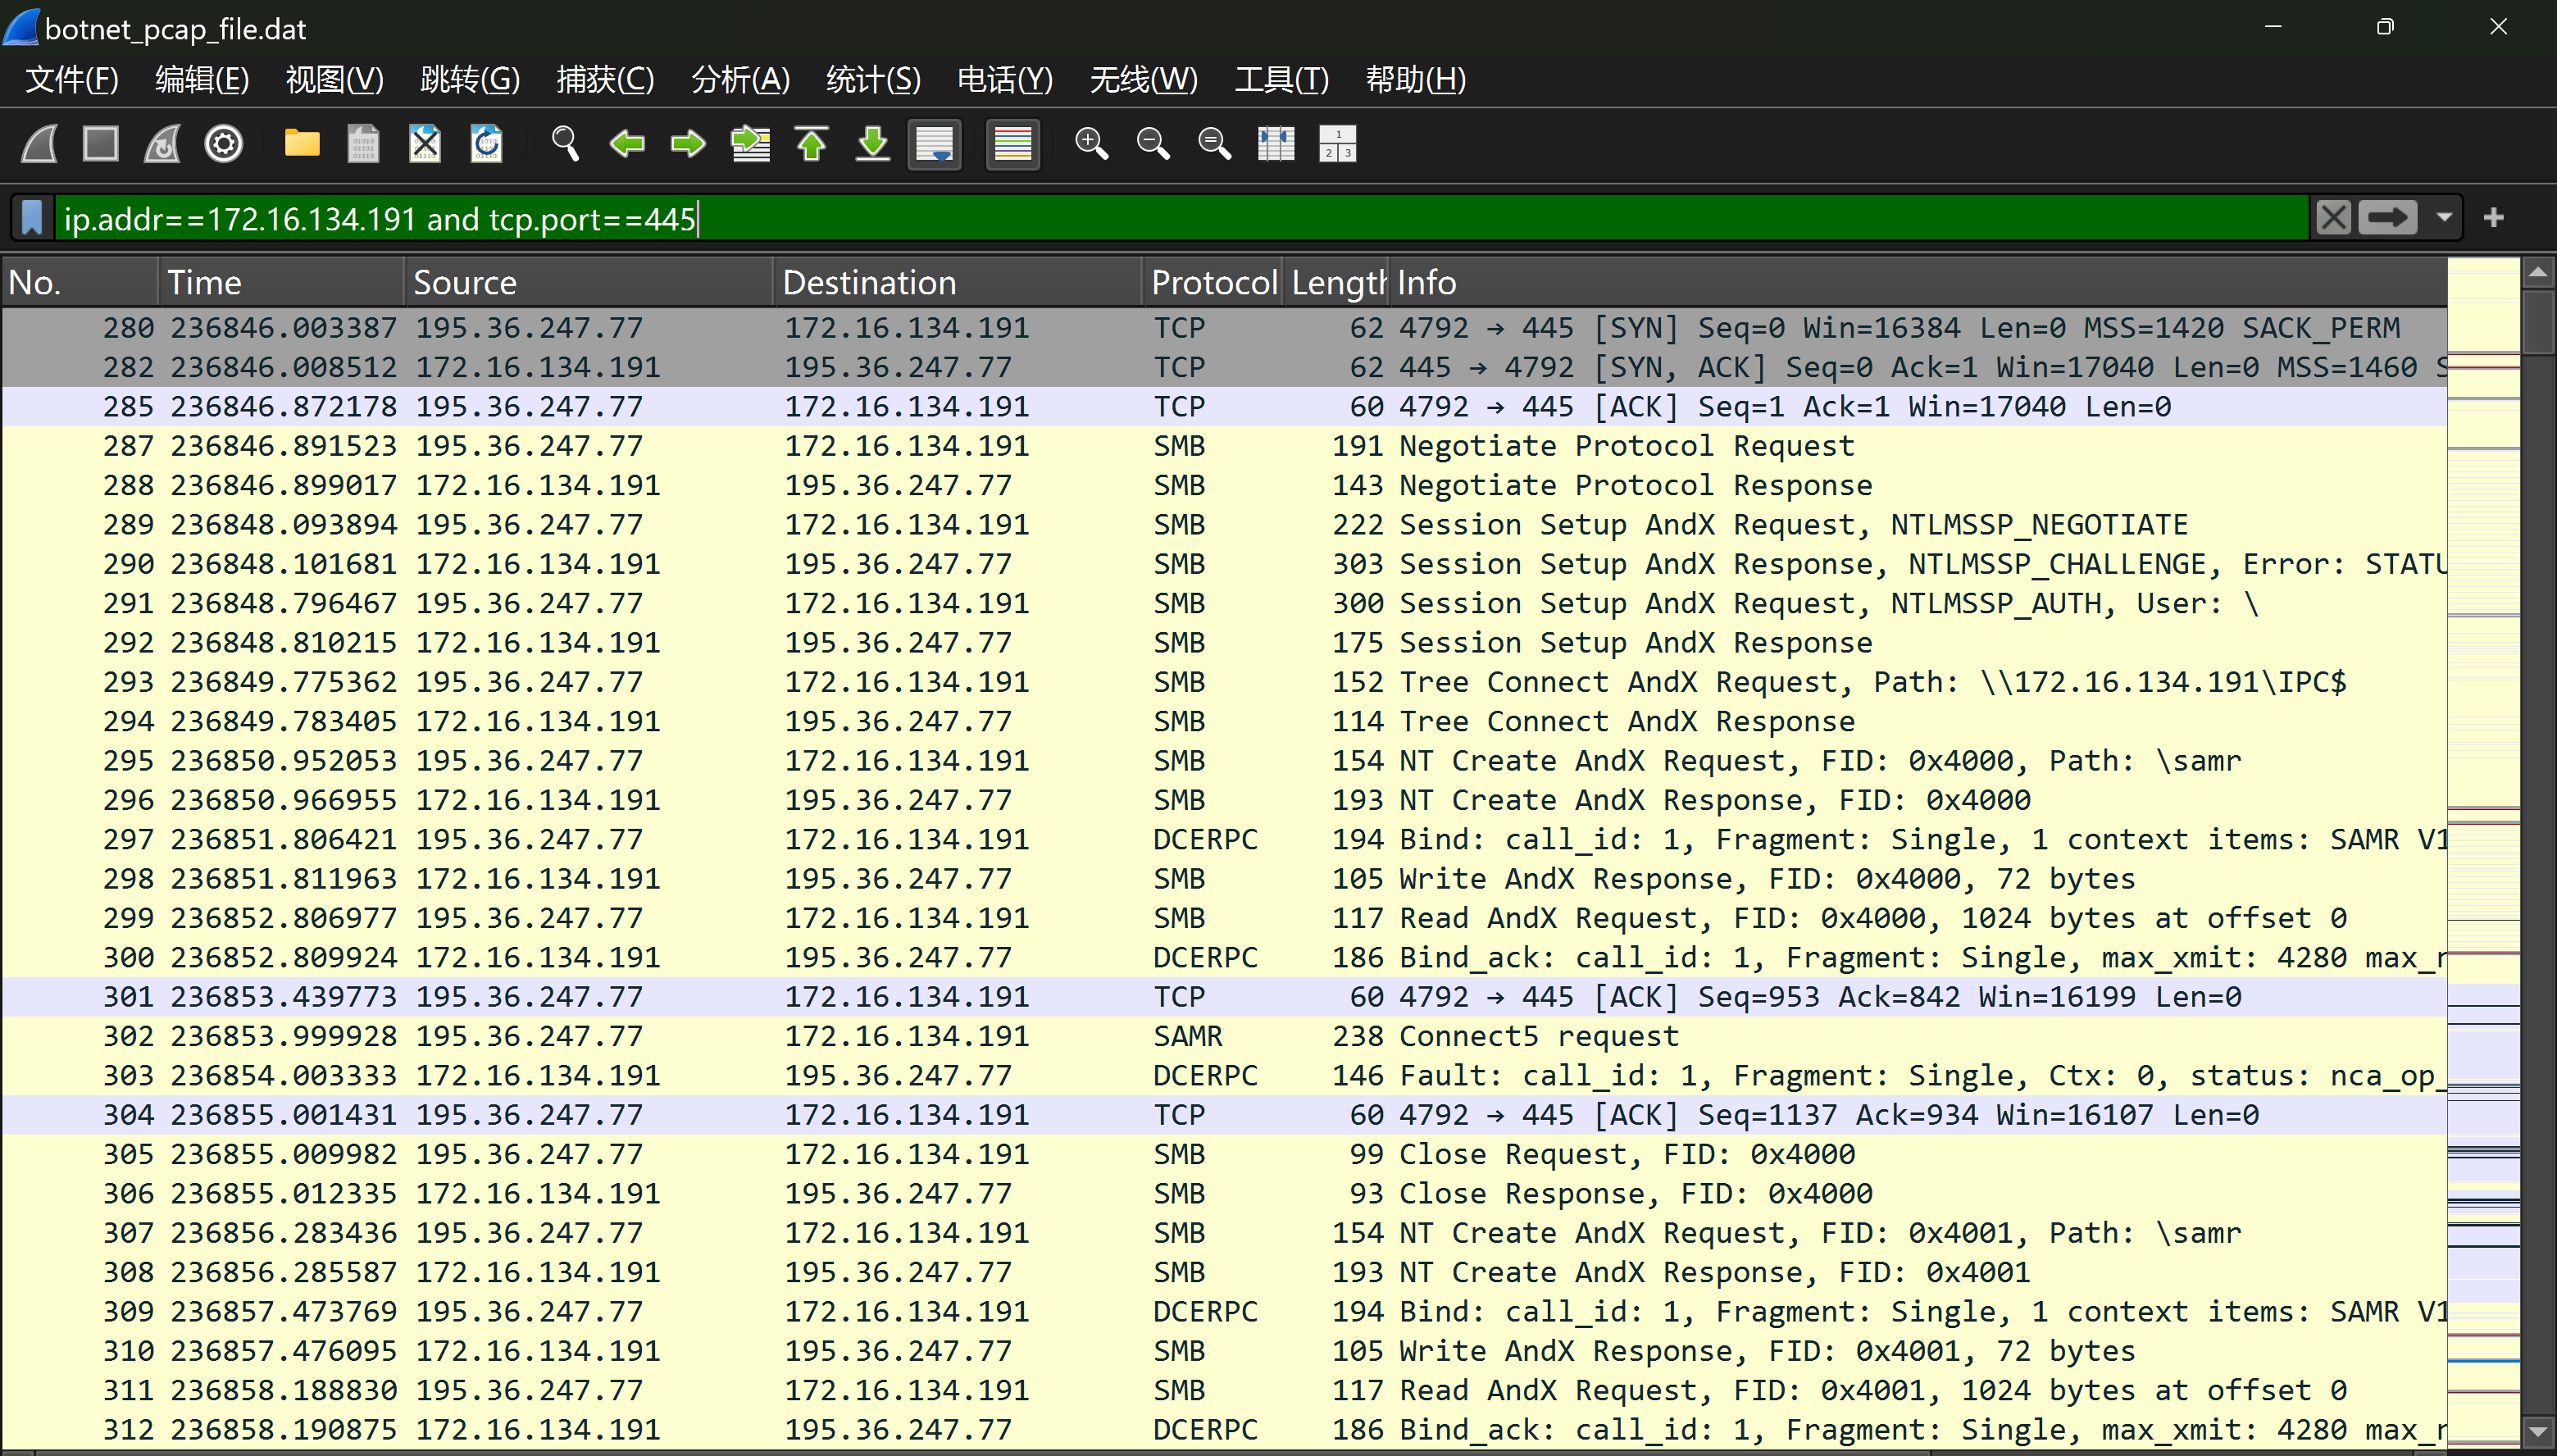This screenshot has height=1456, width=2557.
Task: Click the resize columns icon
Action: [1275, 144]
